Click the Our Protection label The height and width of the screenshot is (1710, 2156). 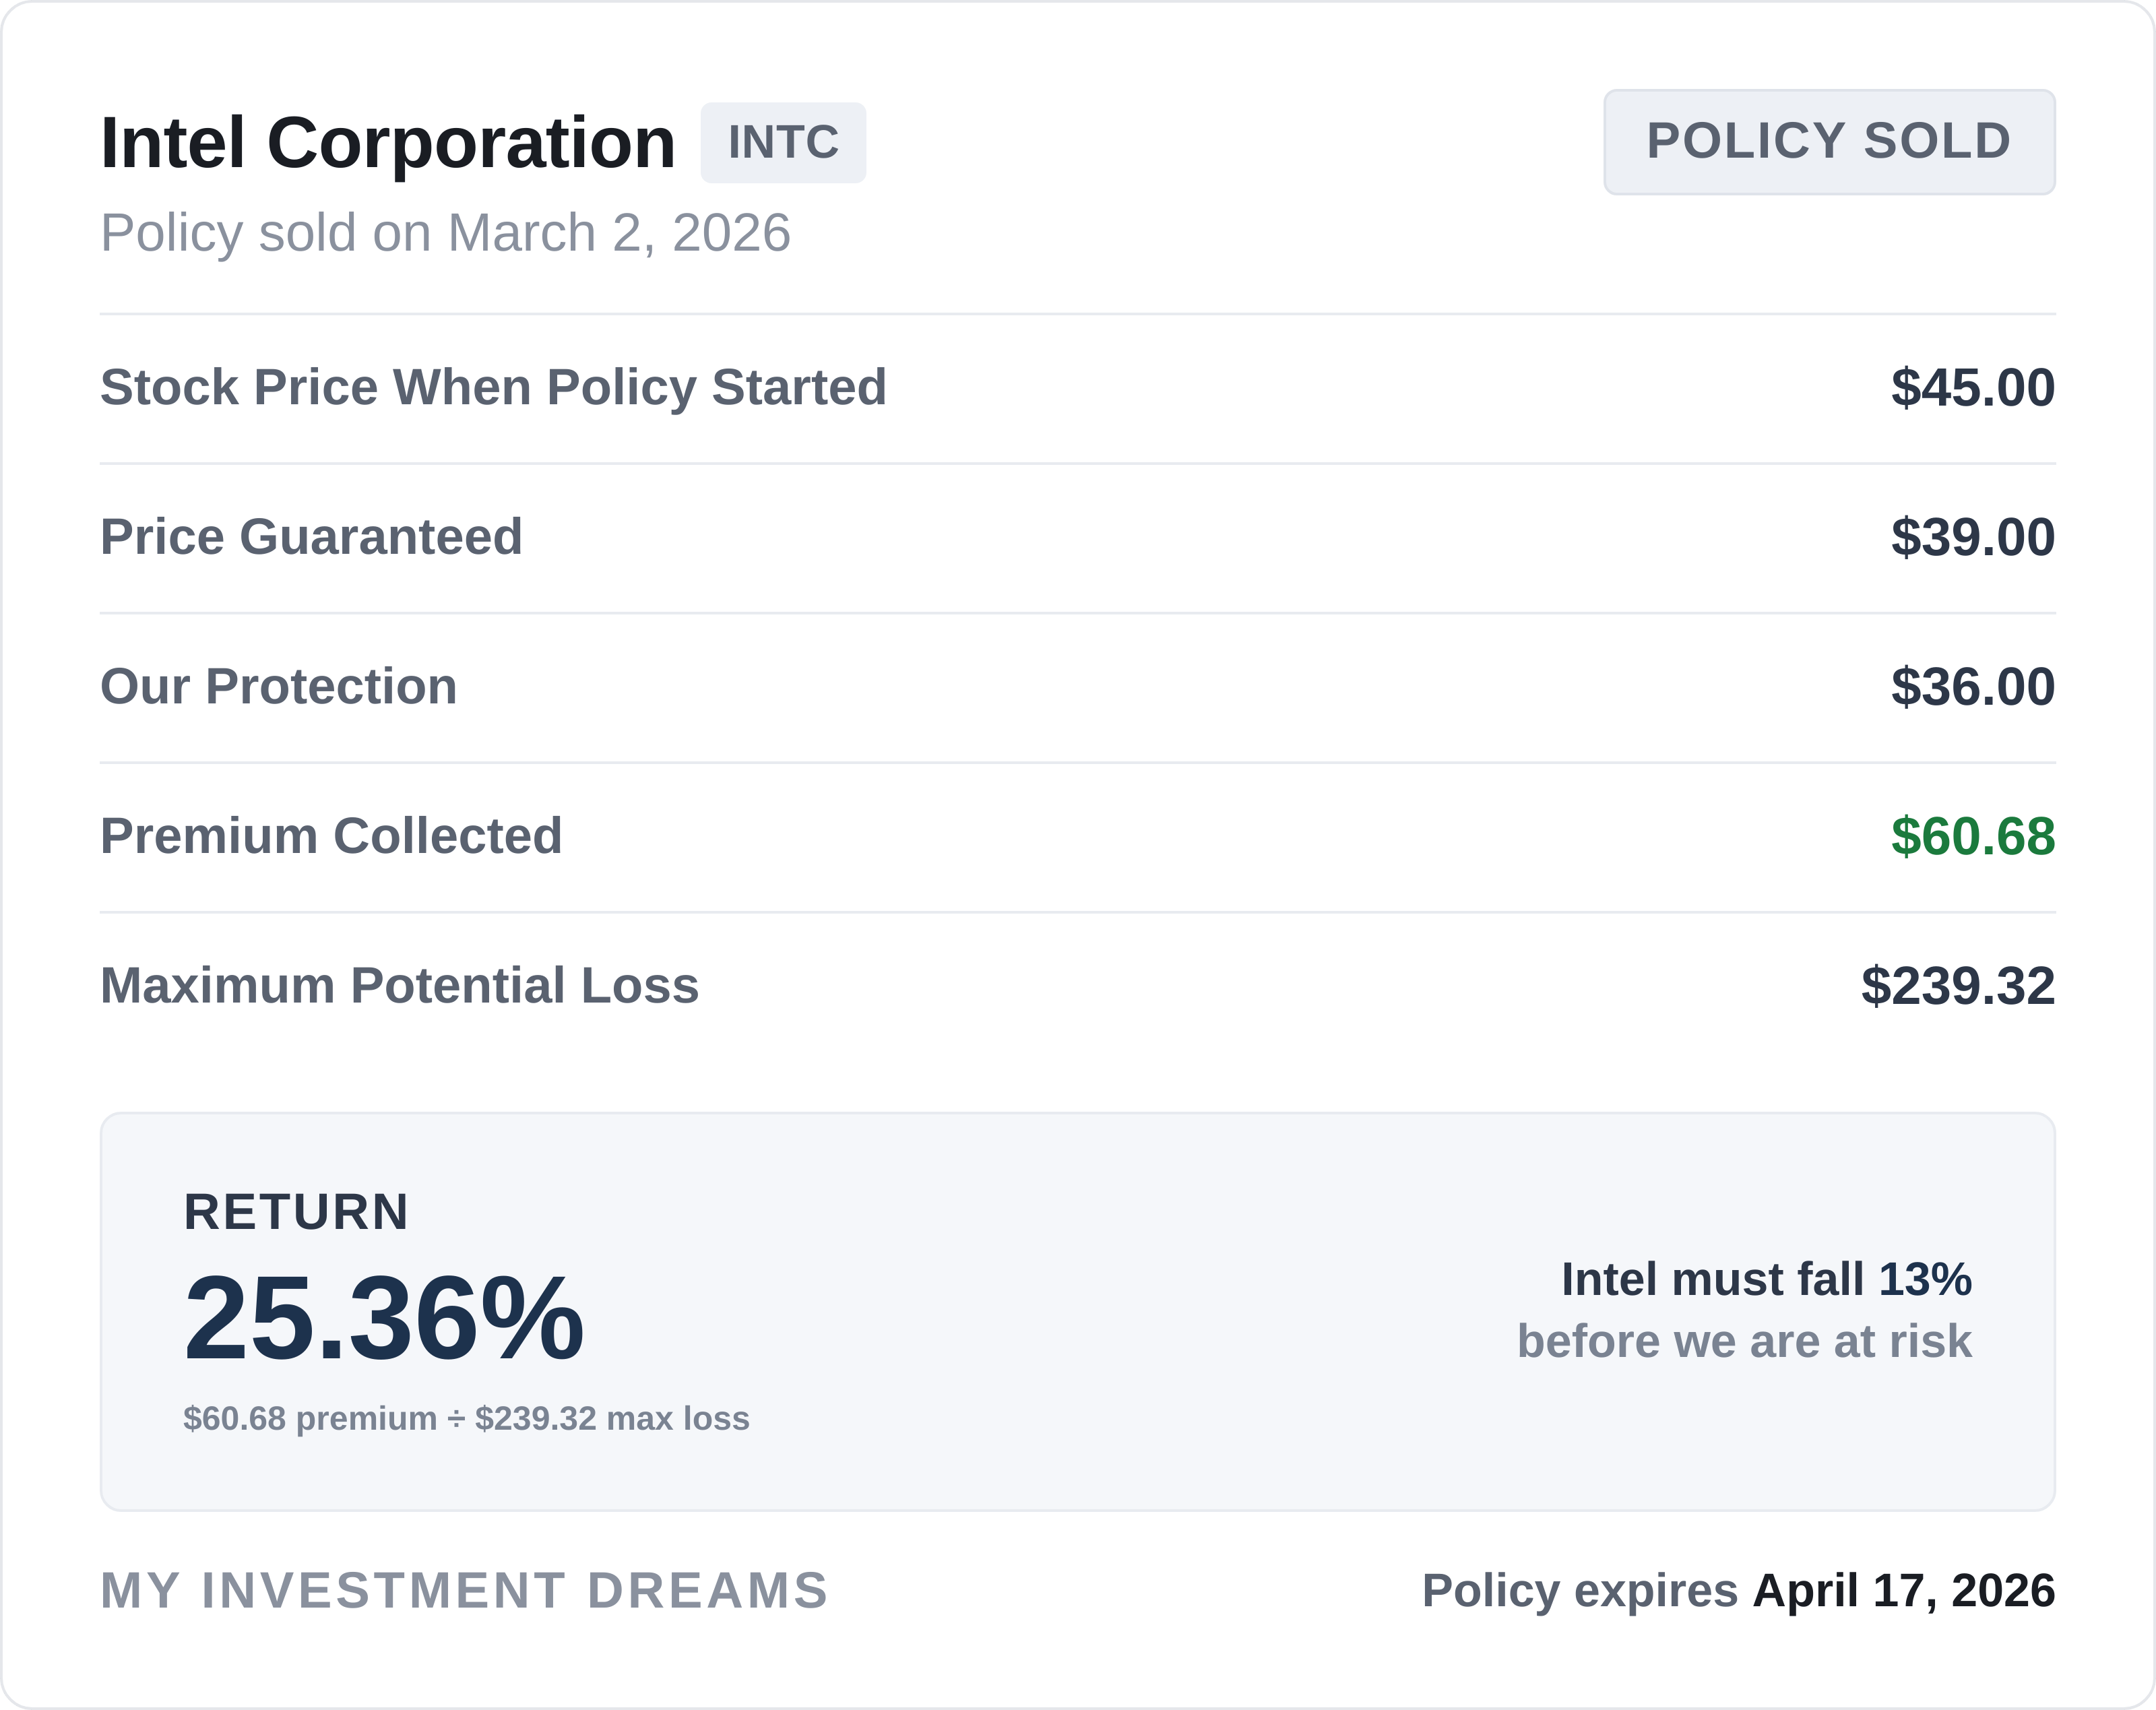pos(279,687)
